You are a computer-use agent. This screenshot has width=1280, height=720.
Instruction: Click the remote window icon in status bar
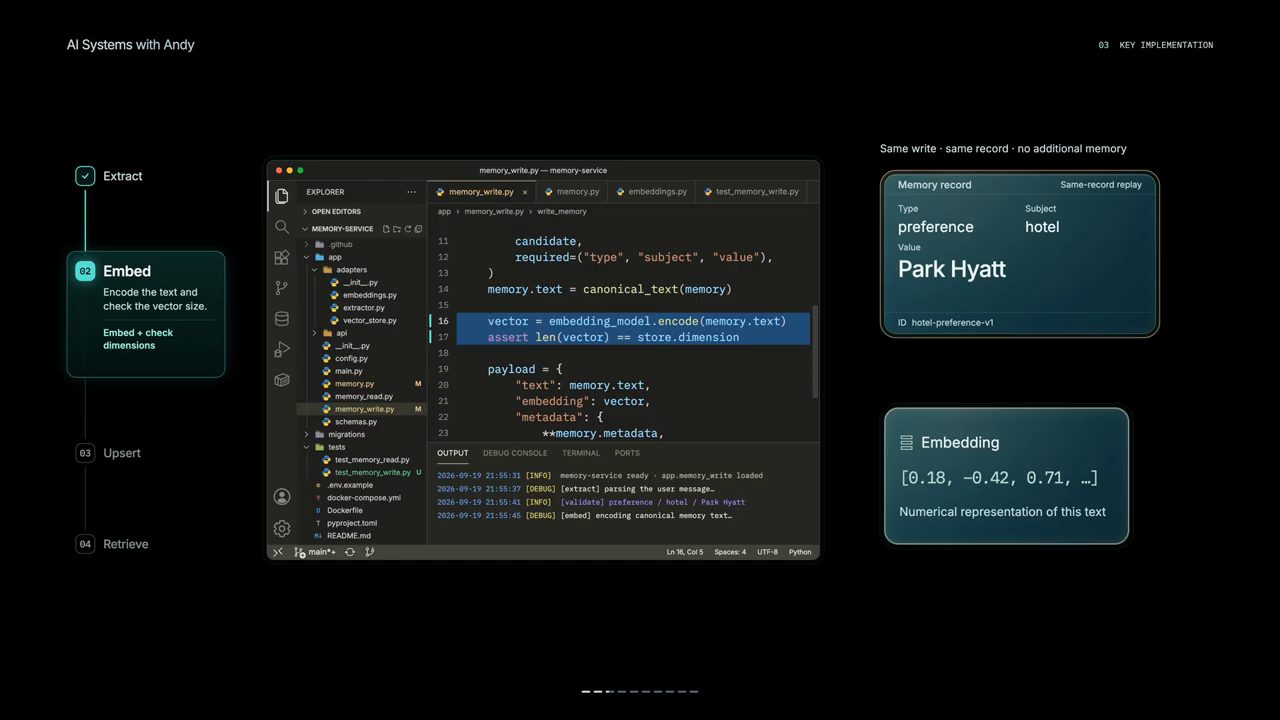(x=278, y=552)
